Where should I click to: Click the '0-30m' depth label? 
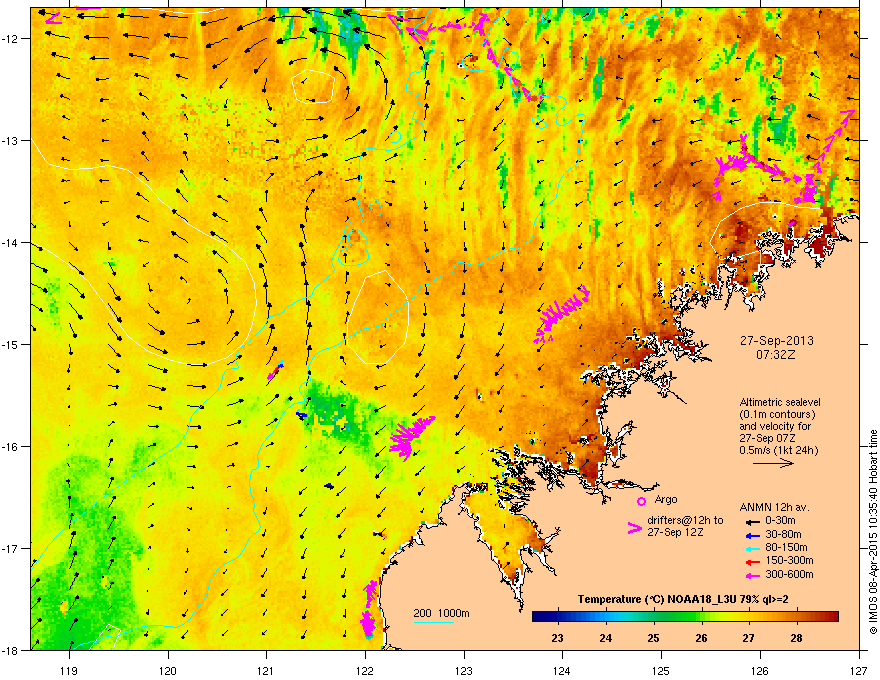781,521
